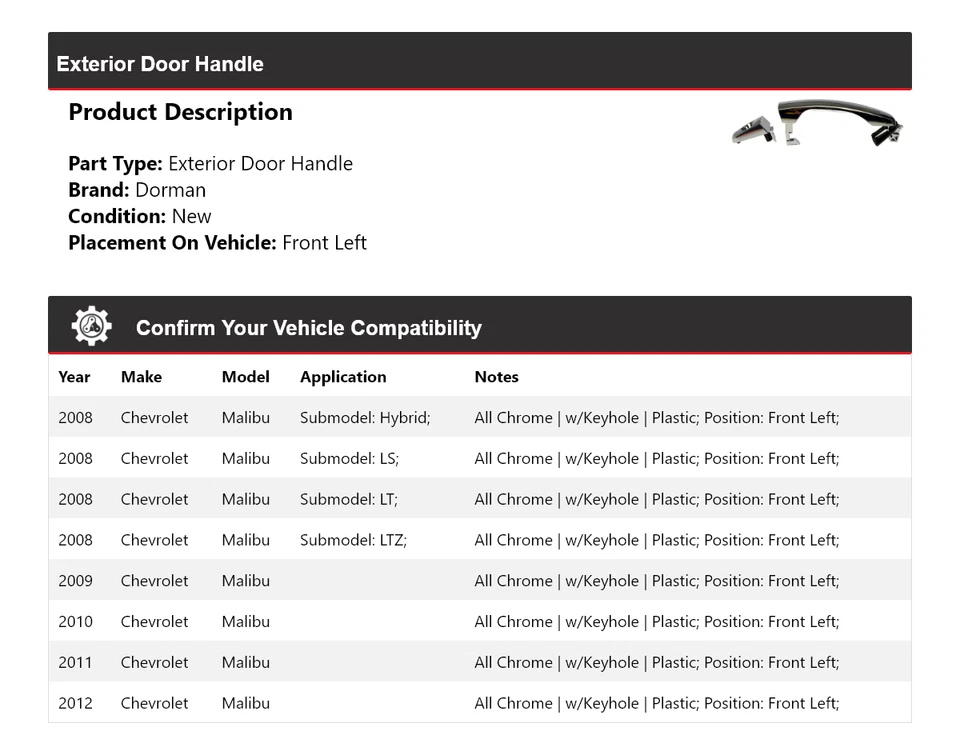Select the Submodel: LT; cell
The image size is (960, 755).
[348, 499]
